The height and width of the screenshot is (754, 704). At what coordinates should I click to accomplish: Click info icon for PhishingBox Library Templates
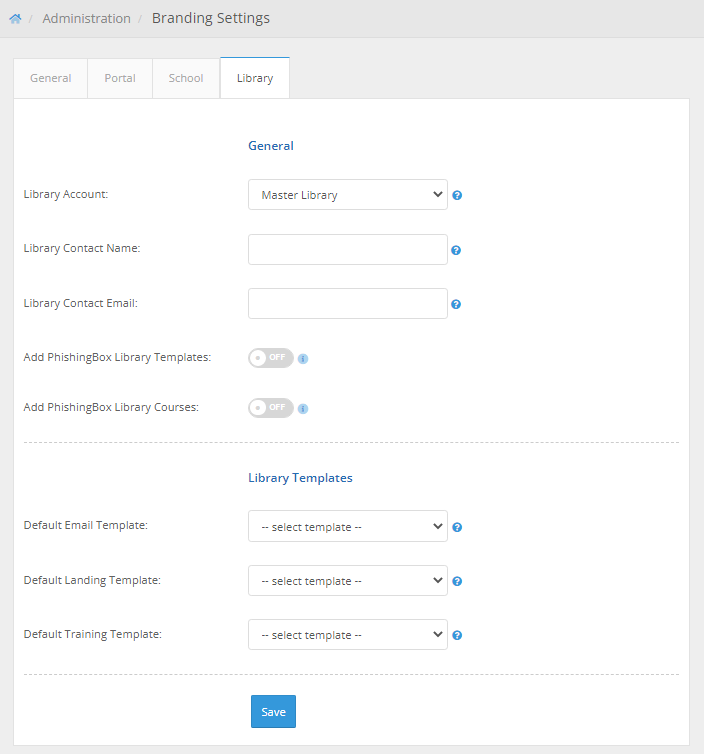coord(303,358)
